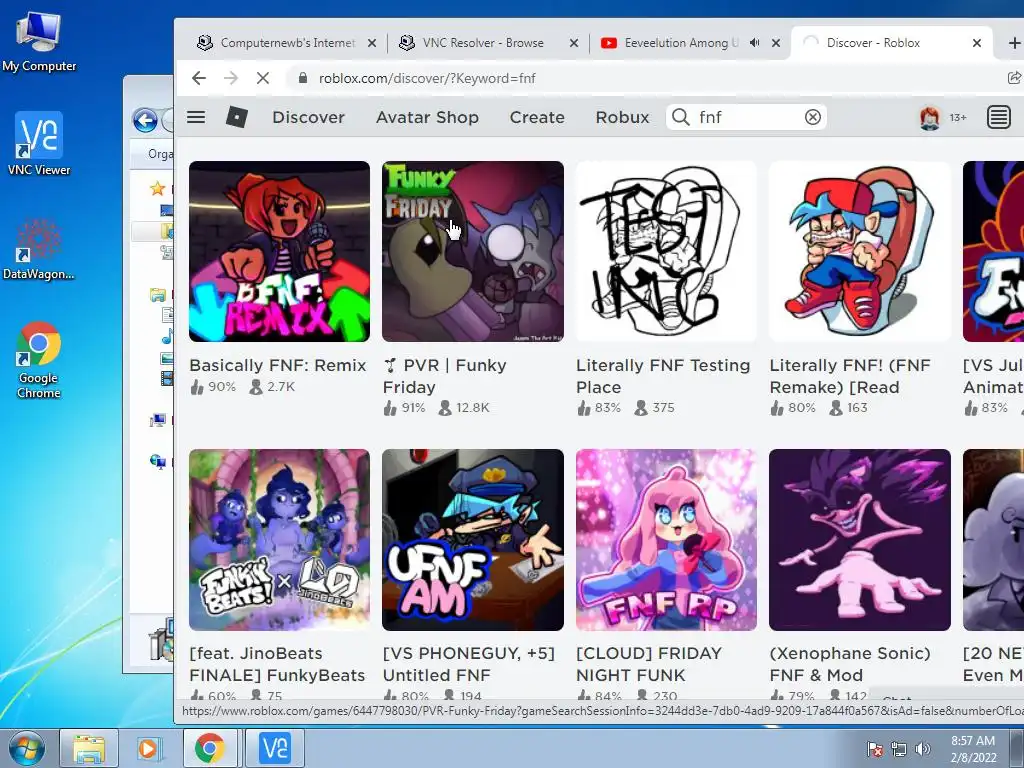
Task: Open the Roblox notifications list icon
Action: 999,118
